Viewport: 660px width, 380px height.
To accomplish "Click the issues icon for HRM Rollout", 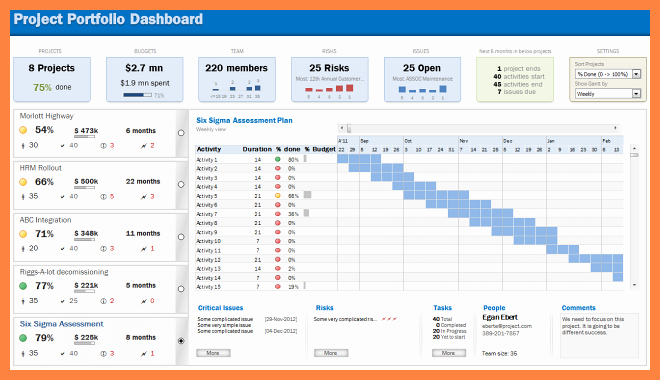I will pyautogui.click(x=104, y=197).
